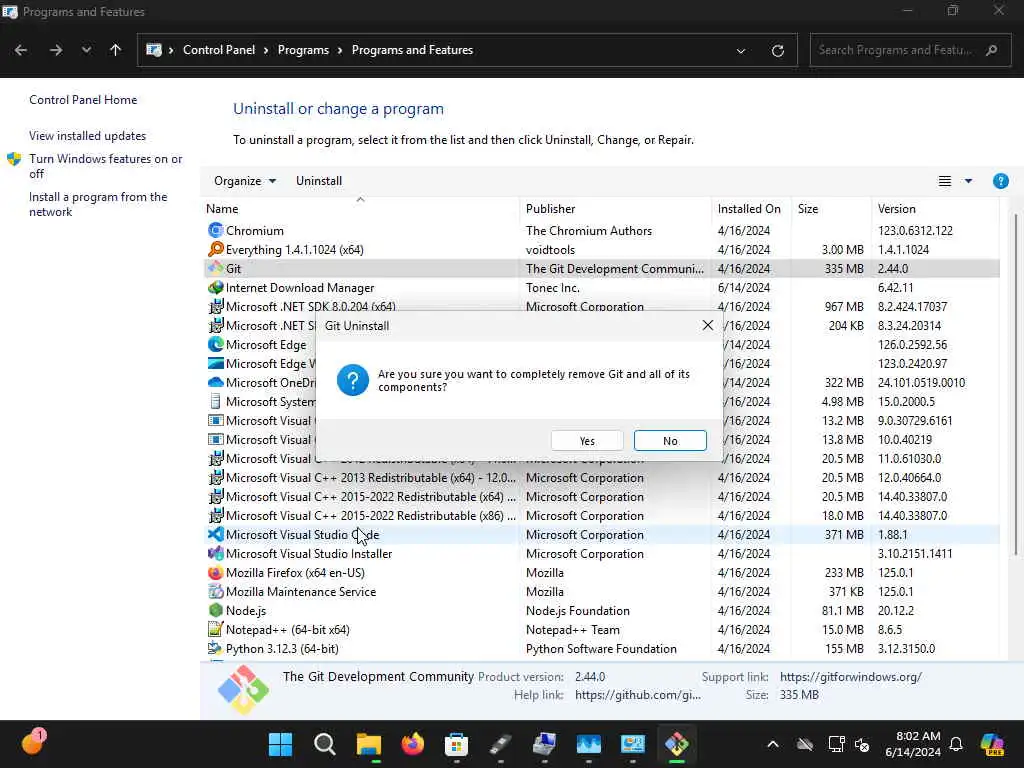Click the Everything search program icon
The height and width of the screenshot is (768, 1024).
click(216, 249)
